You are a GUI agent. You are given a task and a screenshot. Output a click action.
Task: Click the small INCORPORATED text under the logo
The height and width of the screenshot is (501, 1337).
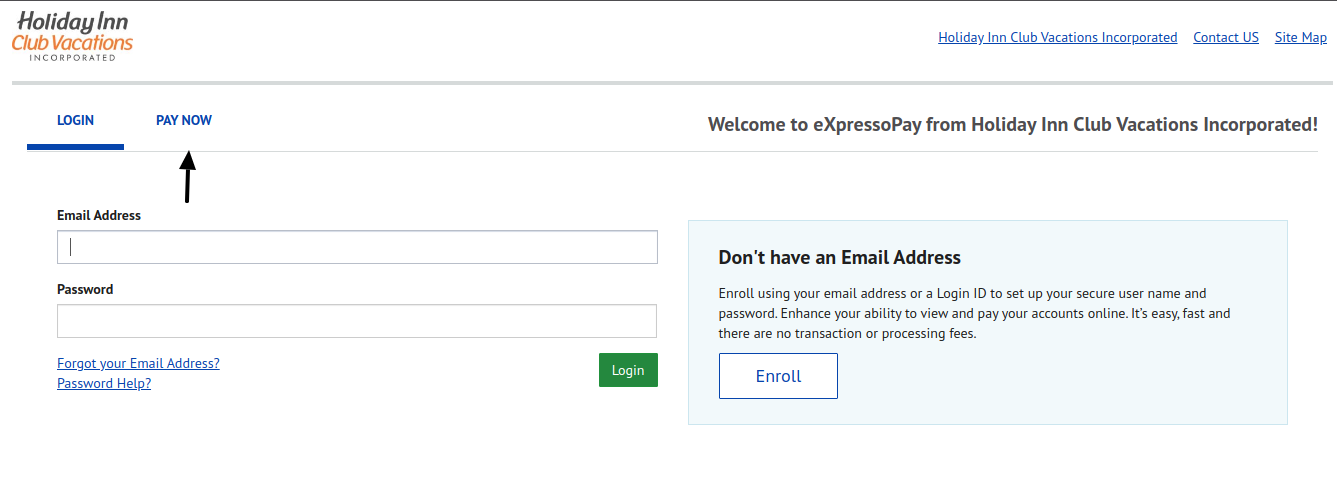(x=72, y=58)
